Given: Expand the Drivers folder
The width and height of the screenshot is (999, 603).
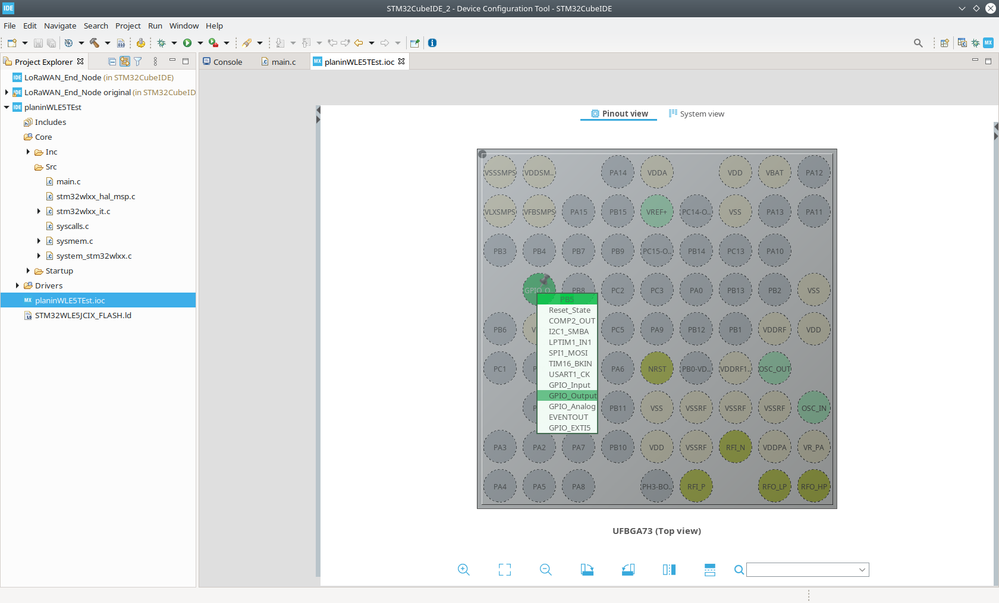Looking at the screenshot, I should point(17,286).
